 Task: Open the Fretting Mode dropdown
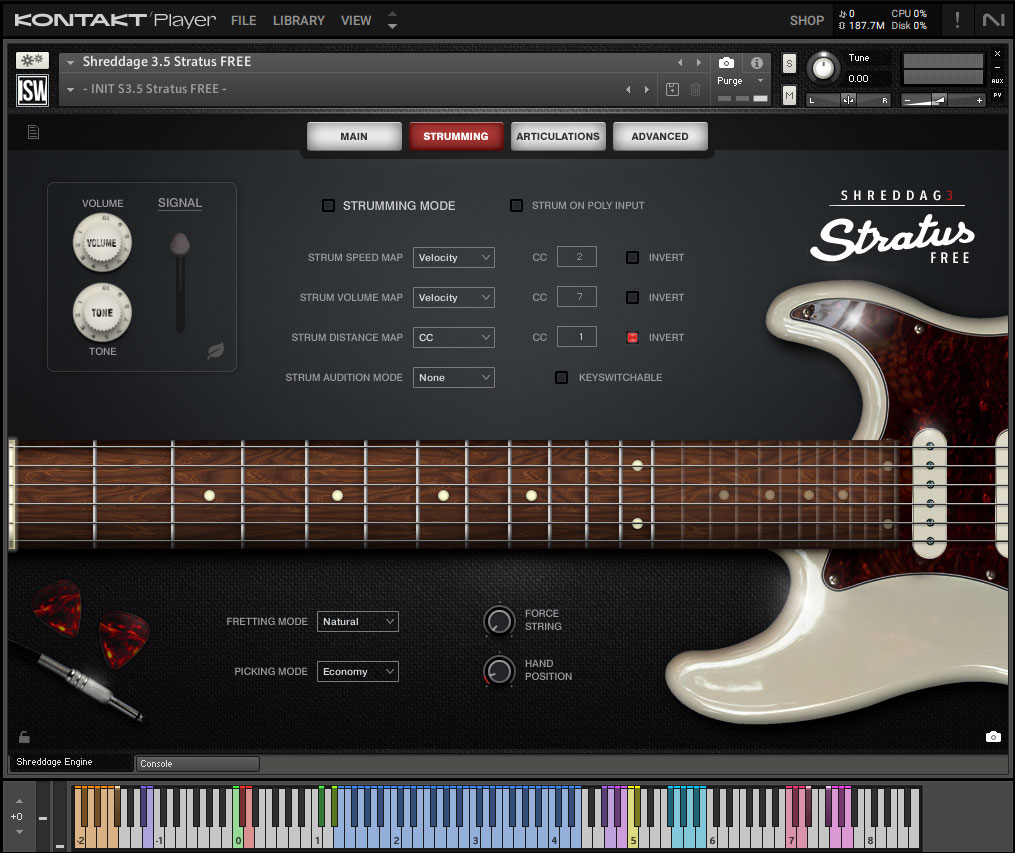pos(358,621)
